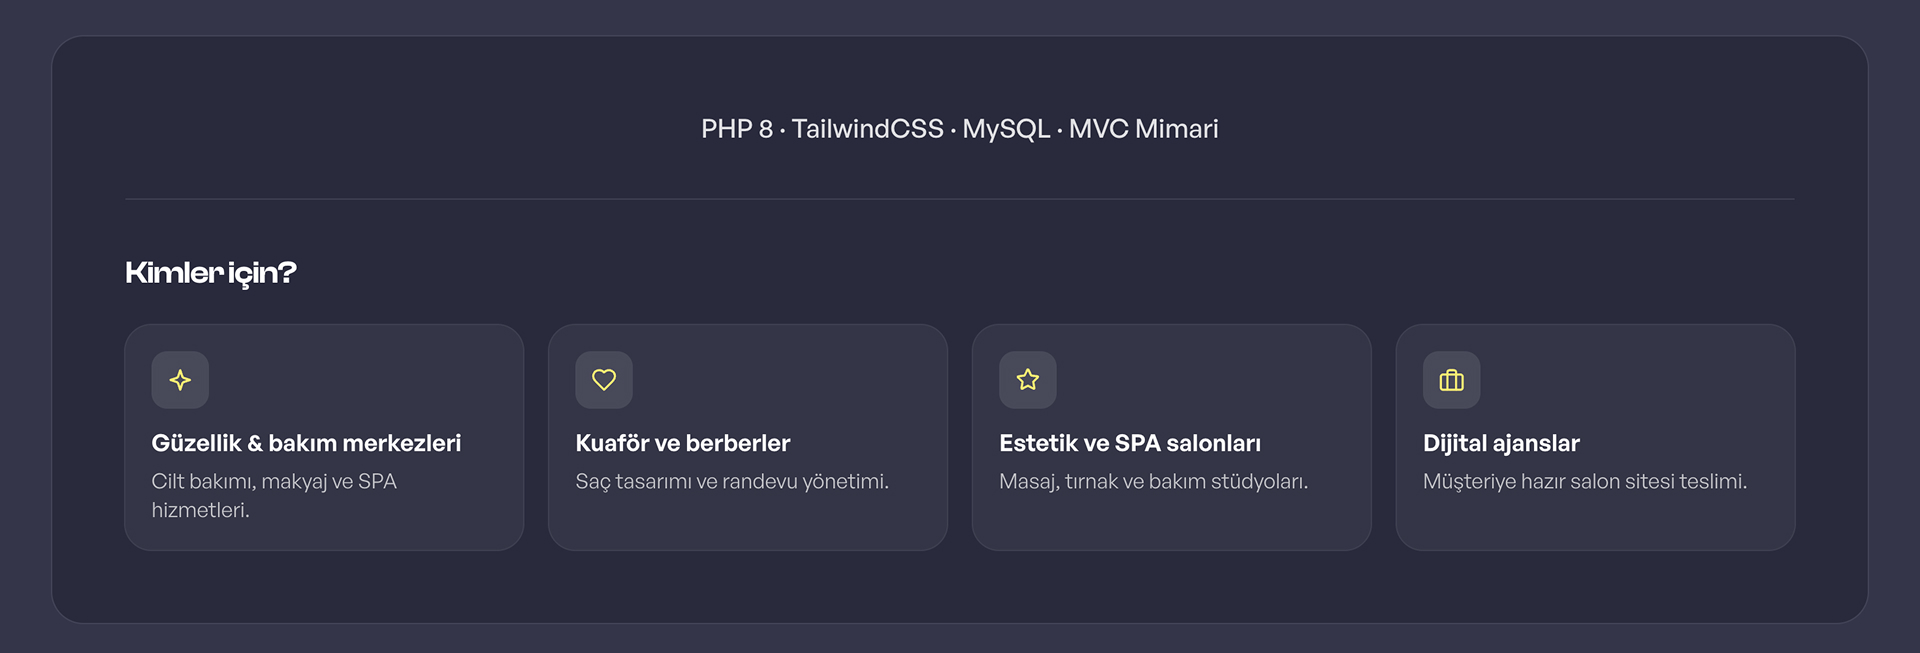Click the Masaj, tırnak ve bakım stüdyoları text
This screenshot has width=1920, height=653.
(x=1154, y=481)
